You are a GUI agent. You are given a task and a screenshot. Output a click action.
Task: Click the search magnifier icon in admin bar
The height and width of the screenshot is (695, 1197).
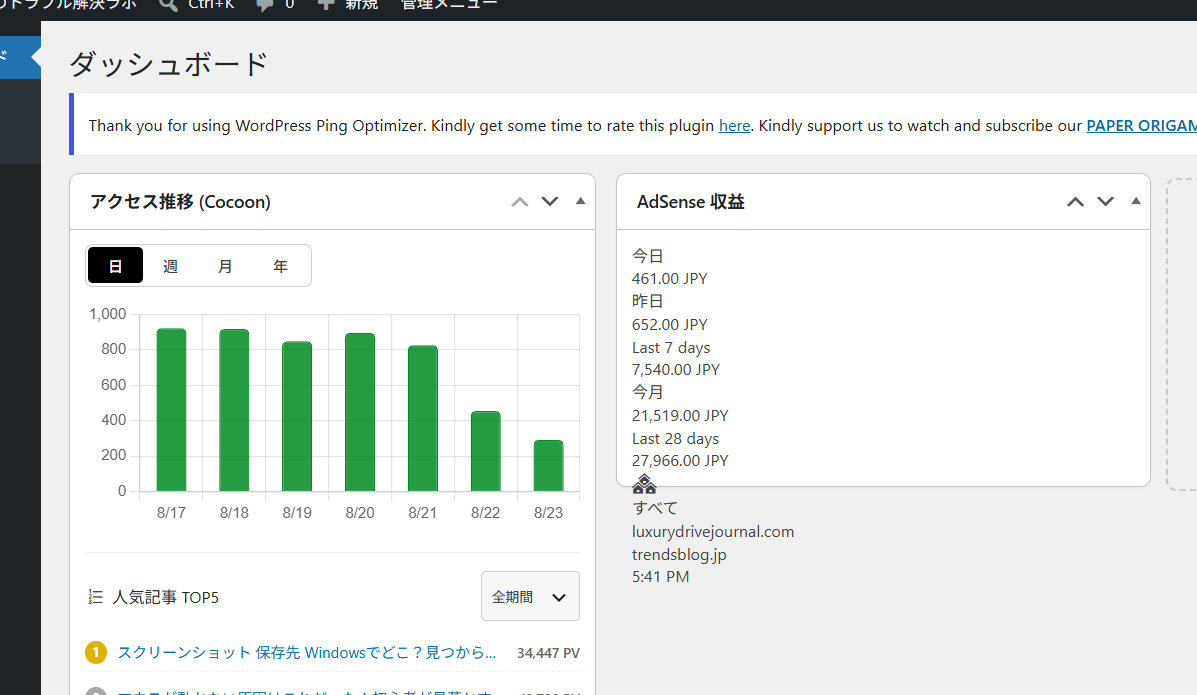pos(168,4)
